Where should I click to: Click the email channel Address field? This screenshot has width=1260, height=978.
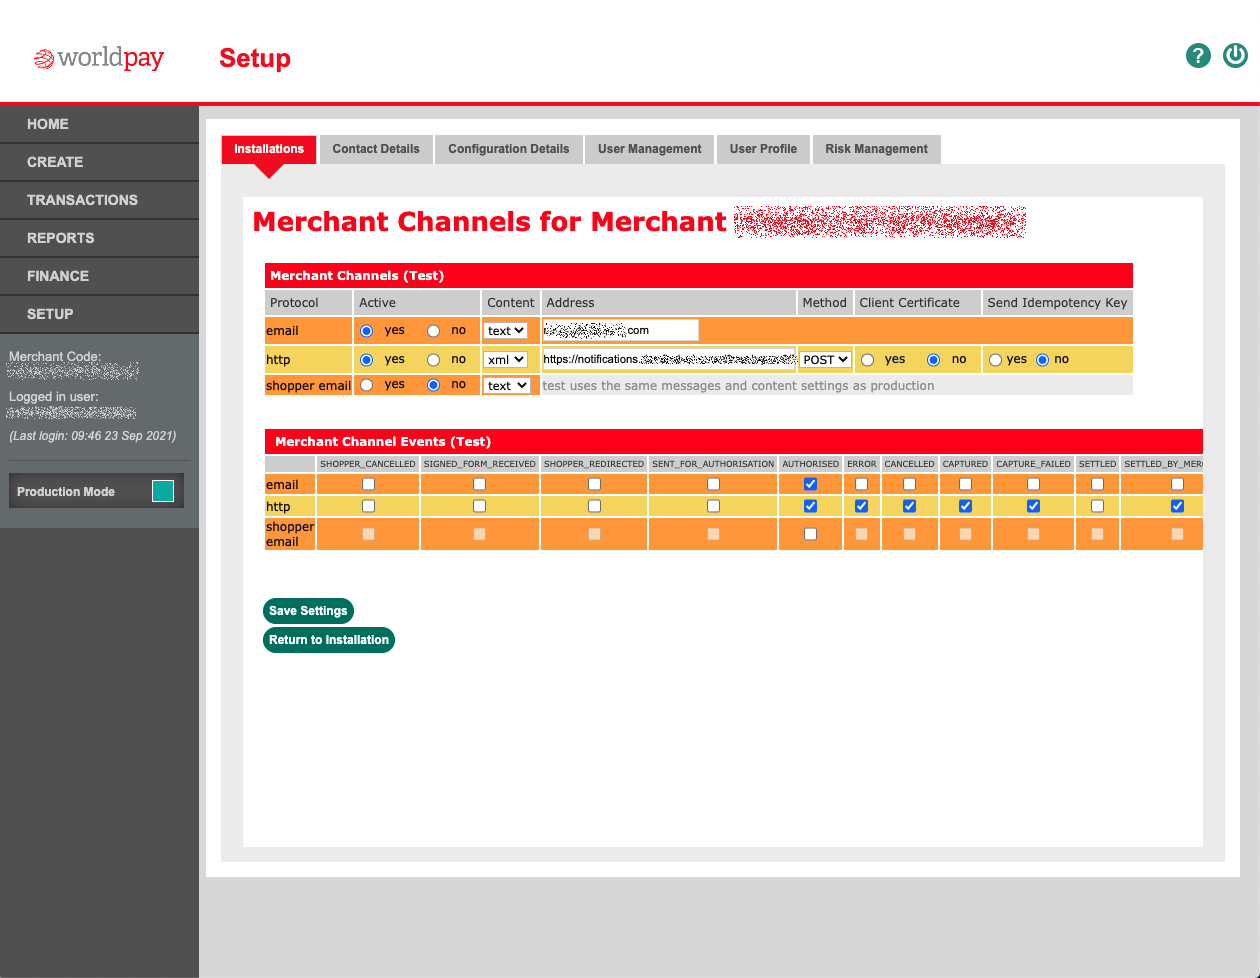(x=620, y=330)
